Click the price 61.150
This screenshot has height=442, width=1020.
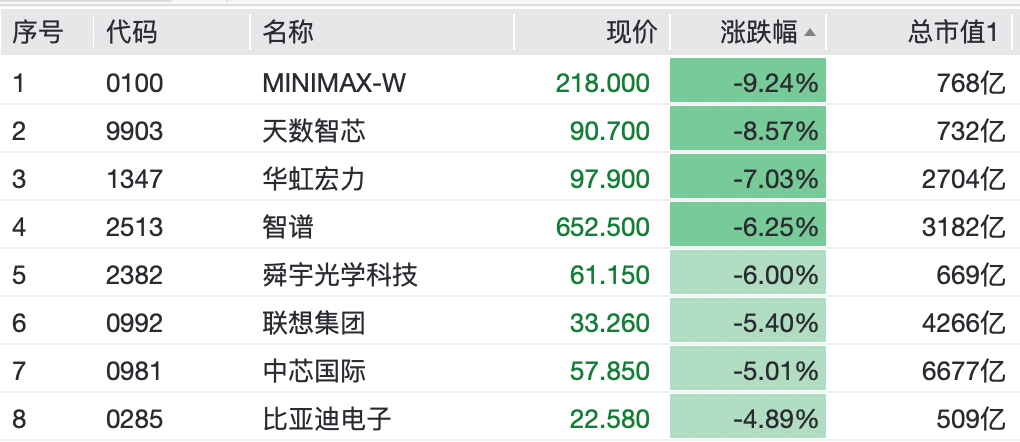[x=610, y=275]
